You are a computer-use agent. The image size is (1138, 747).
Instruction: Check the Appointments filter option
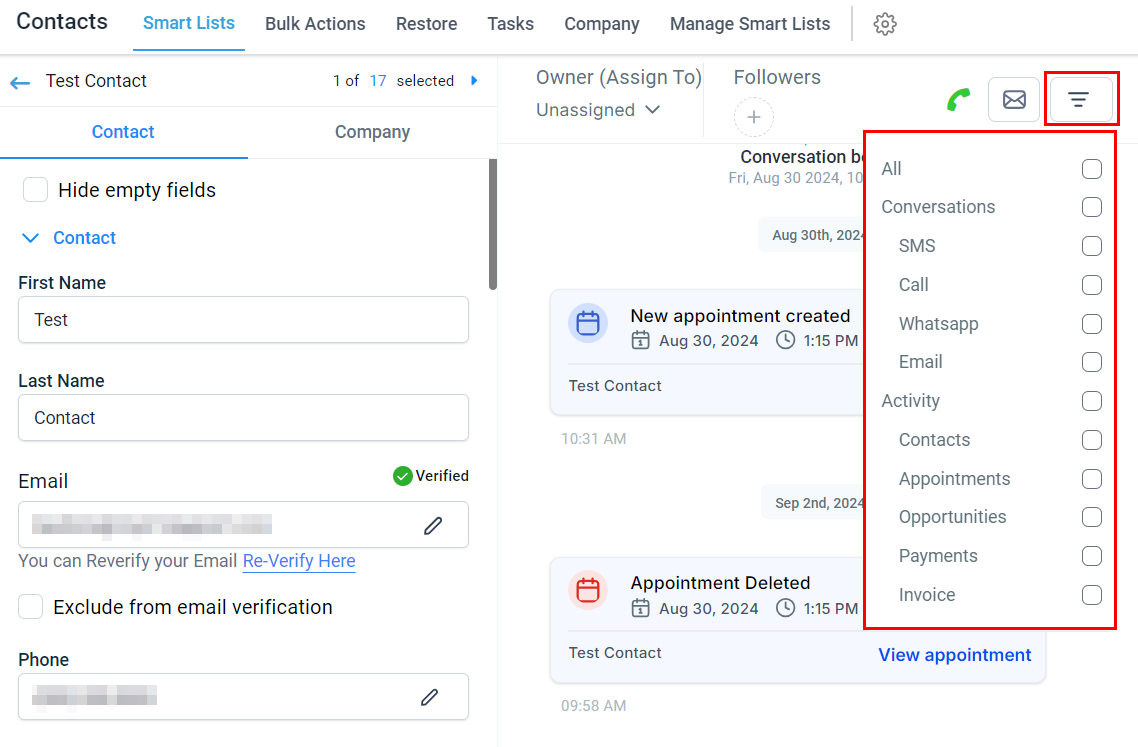pos(1092,479)
